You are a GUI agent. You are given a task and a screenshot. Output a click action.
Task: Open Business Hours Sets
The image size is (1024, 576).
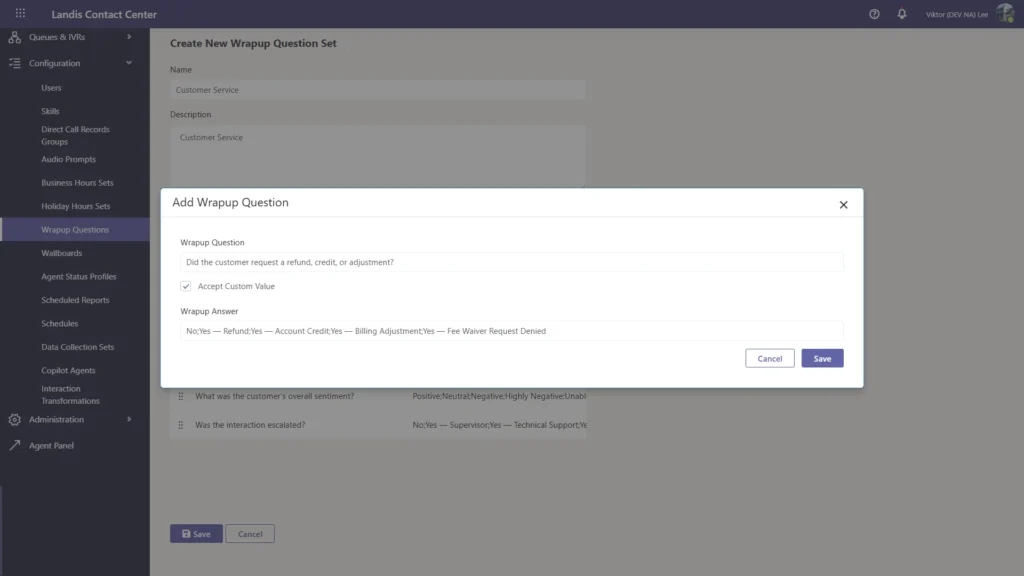pyautogui.click(x=77, y=183)
